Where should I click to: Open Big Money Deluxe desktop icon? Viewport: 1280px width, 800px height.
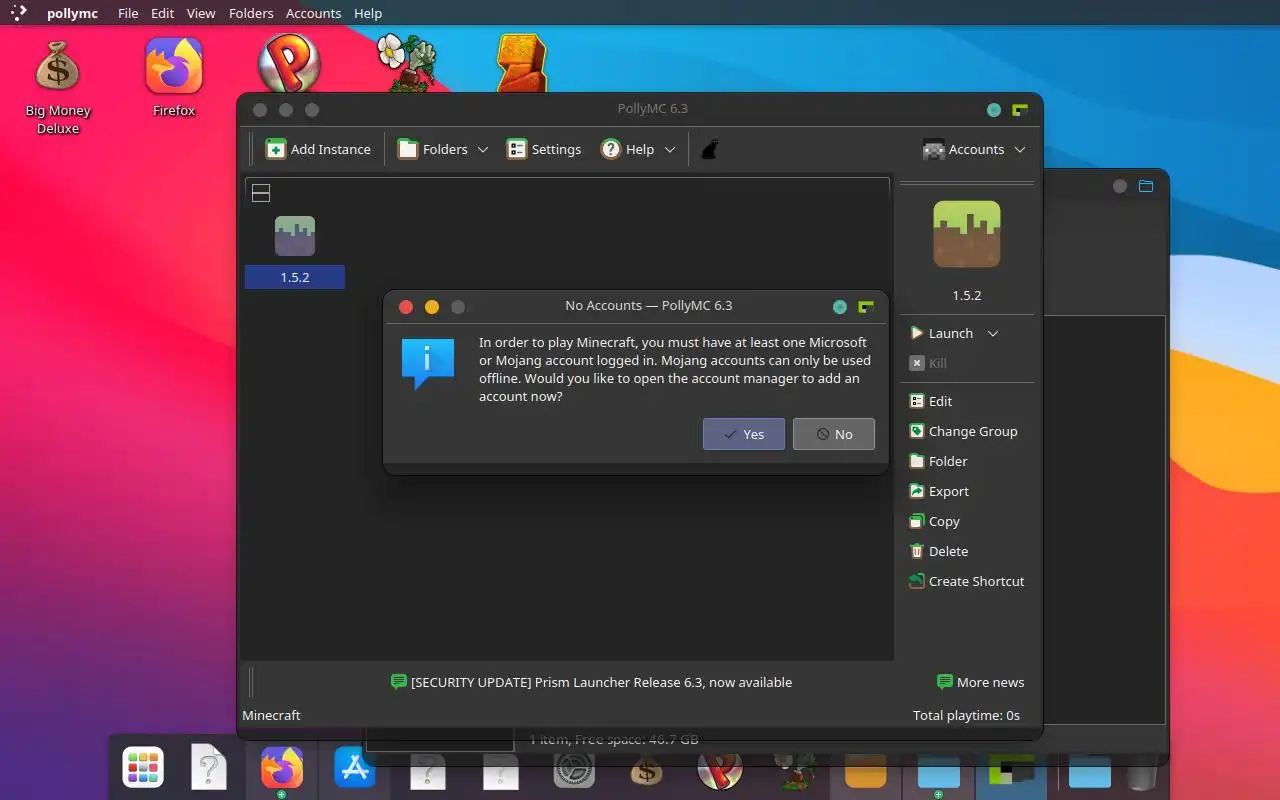58,87
